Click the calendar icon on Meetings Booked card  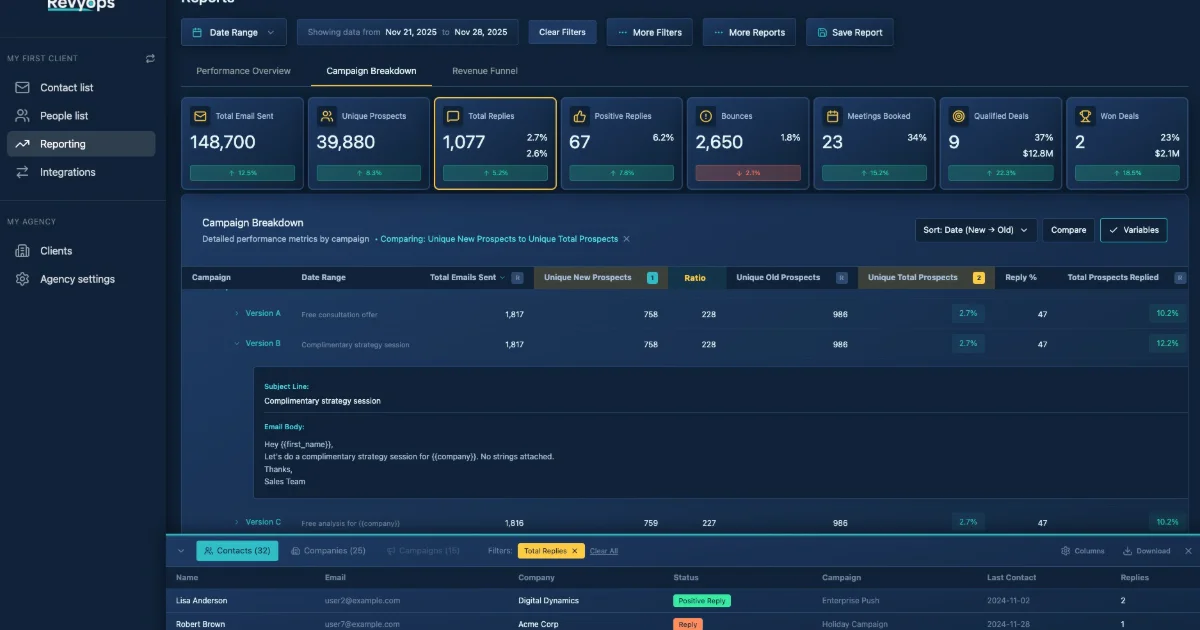[832, 116]
